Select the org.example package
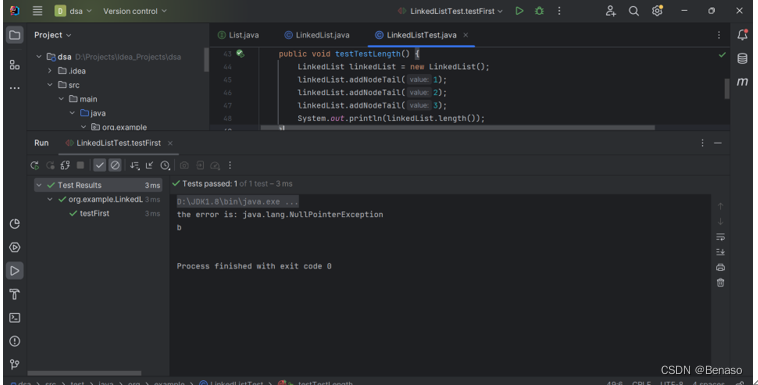 point(119,127)
